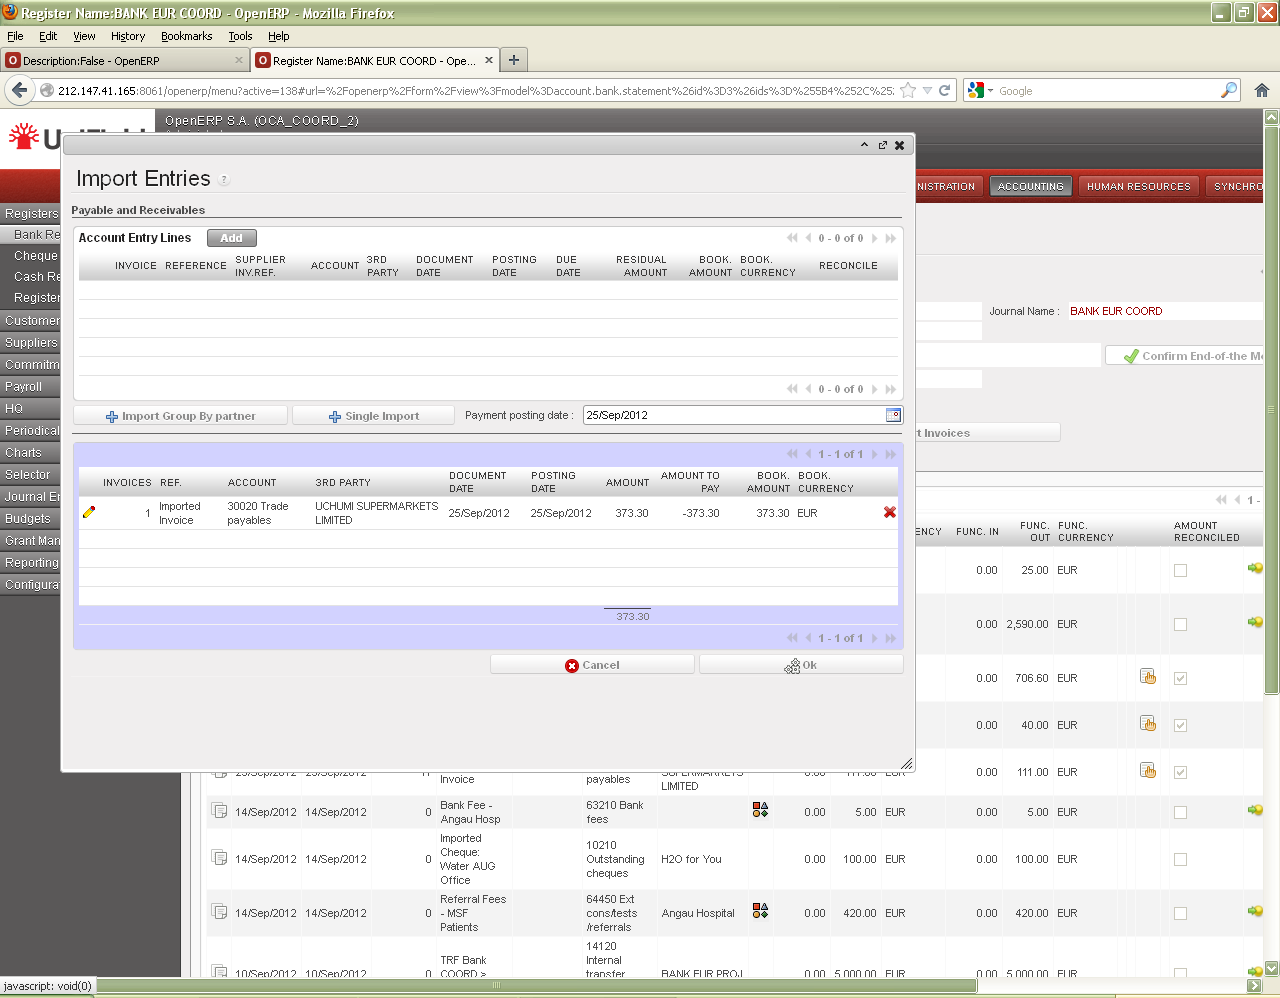Open the URL history dropdown arrow
This screenshot has width=1280, height=998.
click(927, 90)
